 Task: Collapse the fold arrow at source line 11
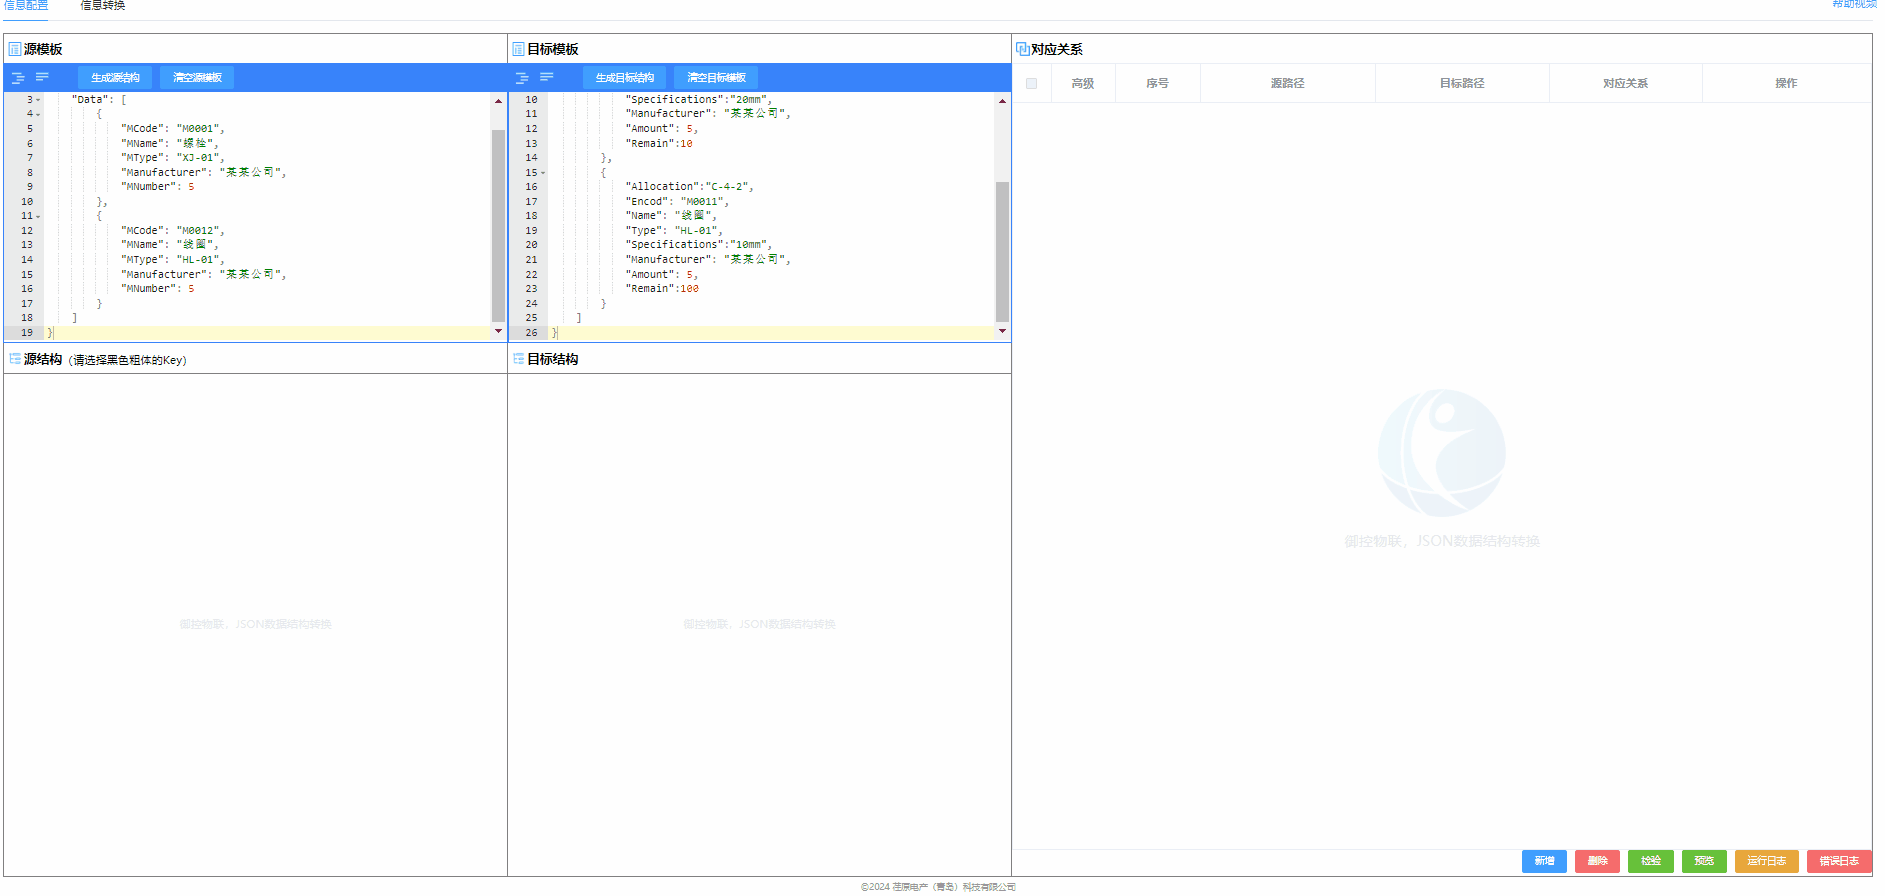(39, 216)
